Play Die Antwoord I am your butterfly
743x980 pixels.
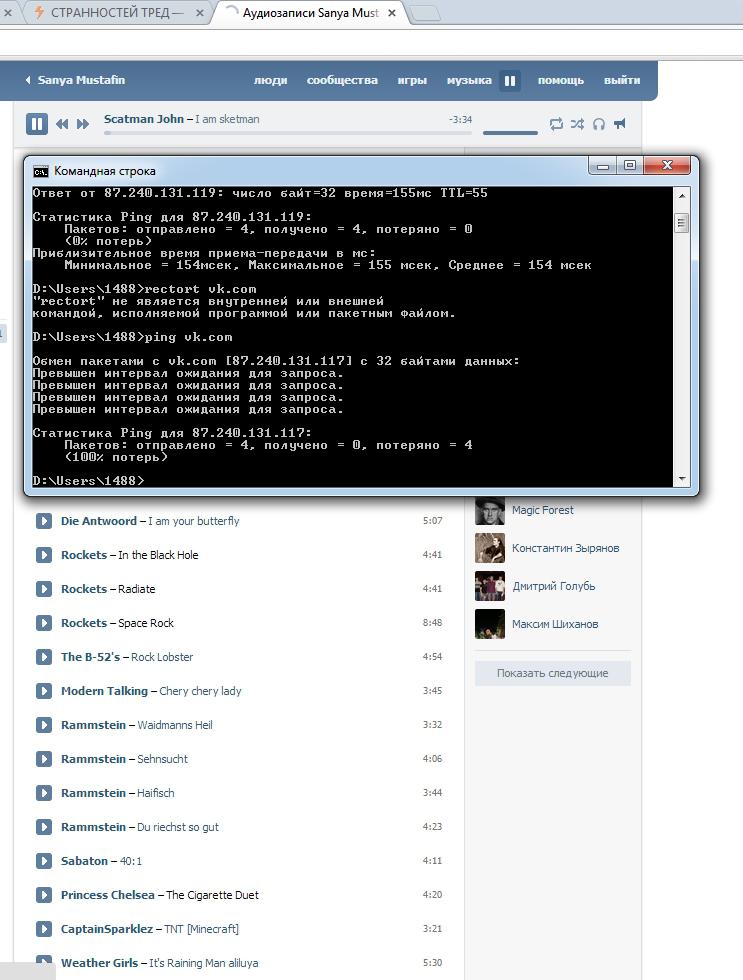pyautogui.click(x=44, y=521)
